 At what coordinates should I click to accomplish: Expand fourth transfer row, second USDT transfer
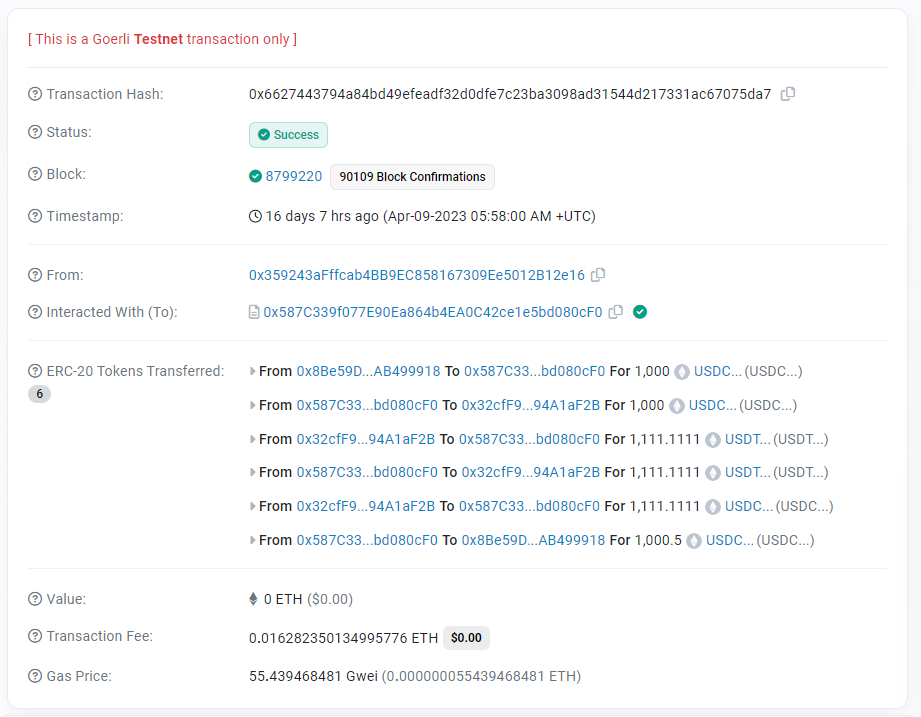253,472
